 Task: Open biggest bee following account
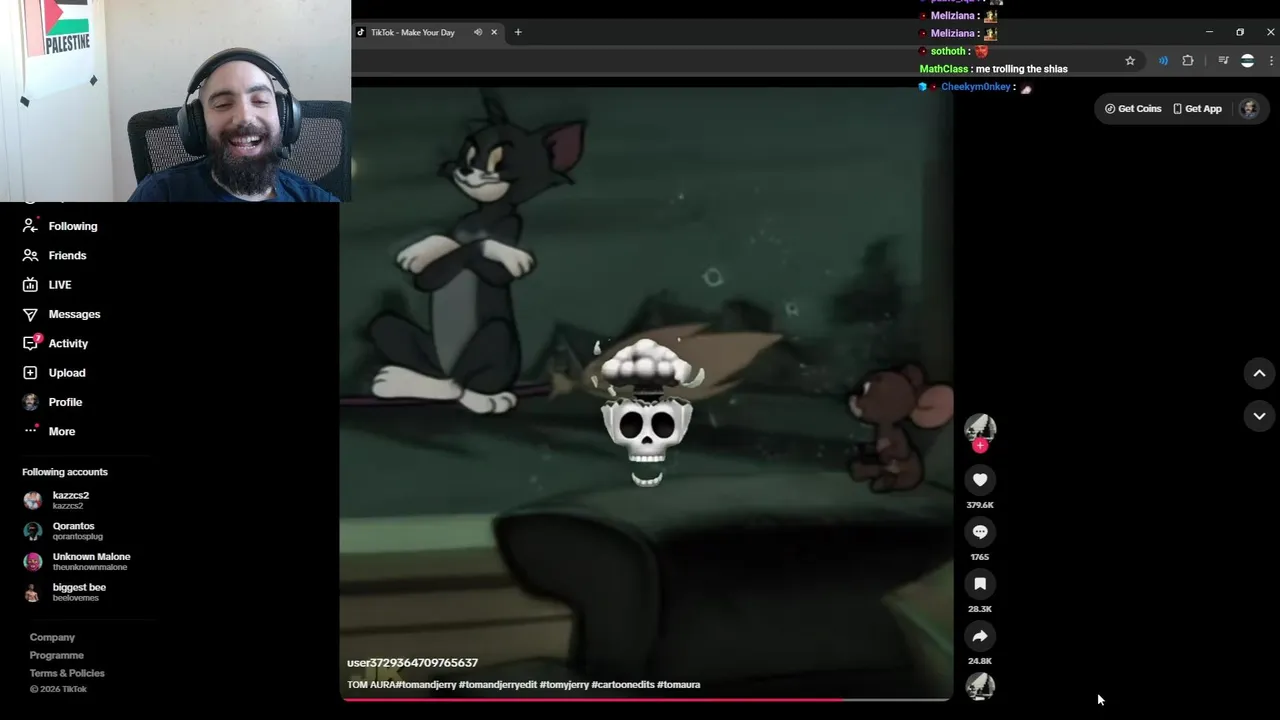(65, 592)
